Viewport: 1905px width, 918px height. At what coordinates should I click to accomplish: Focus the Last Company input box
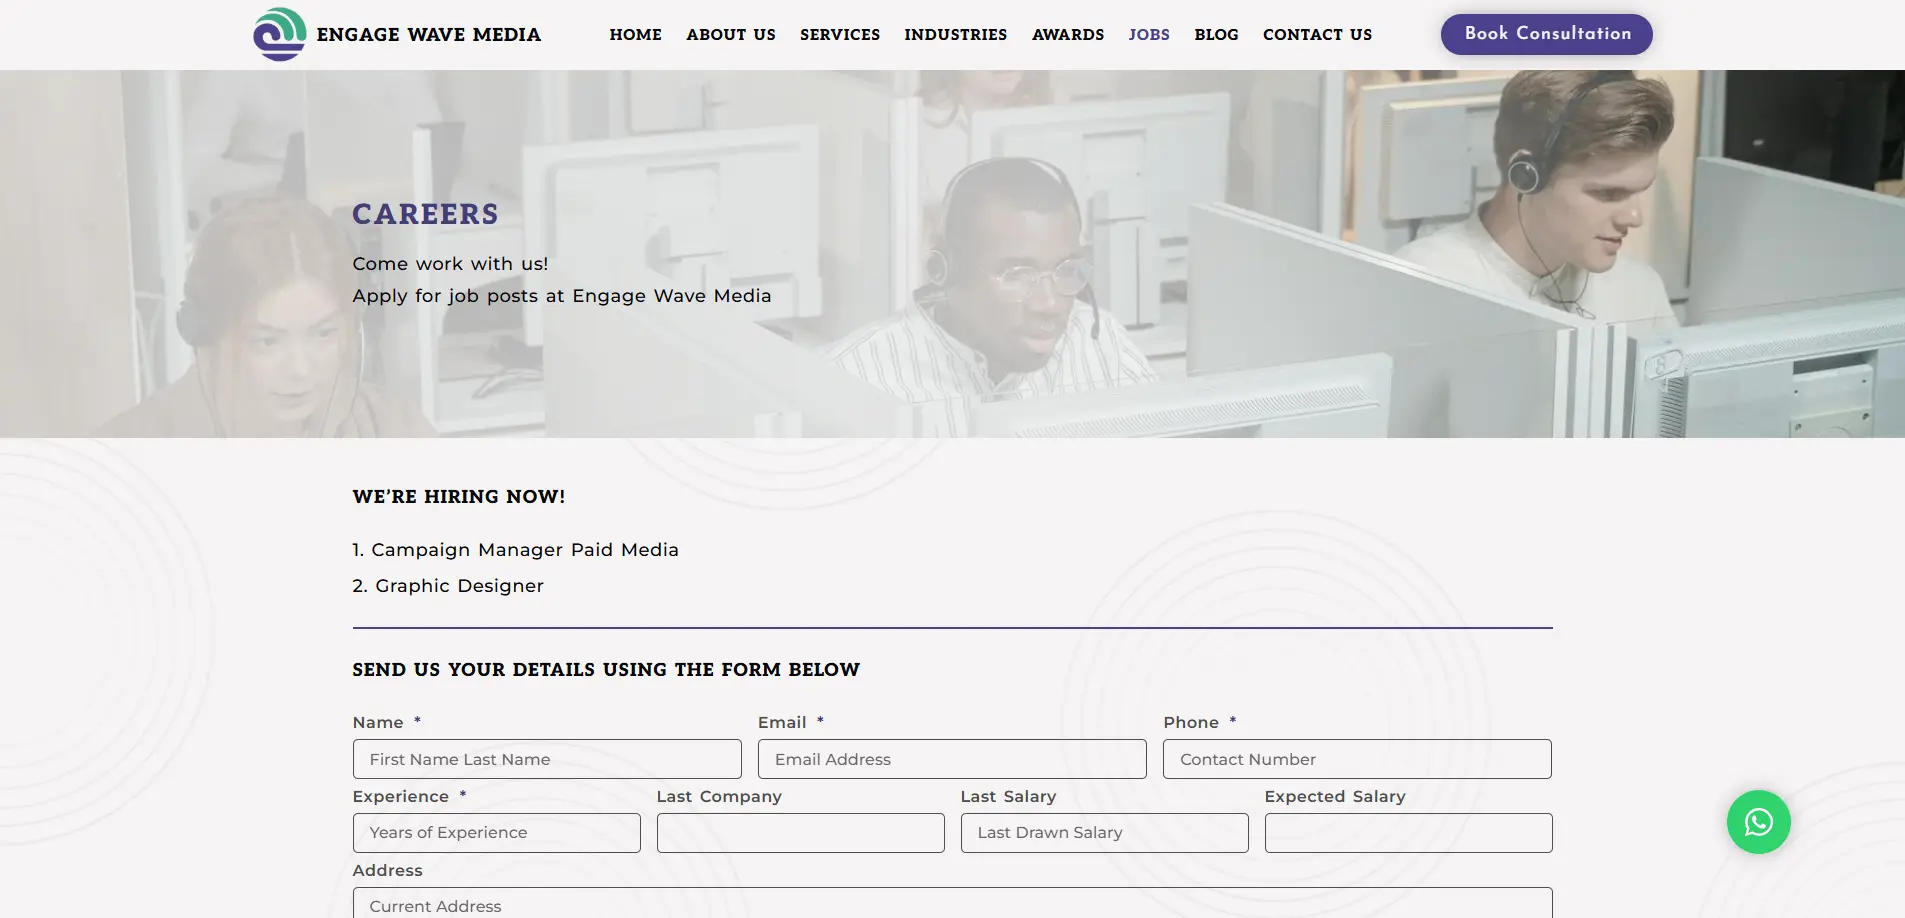[x=800, y=833]
